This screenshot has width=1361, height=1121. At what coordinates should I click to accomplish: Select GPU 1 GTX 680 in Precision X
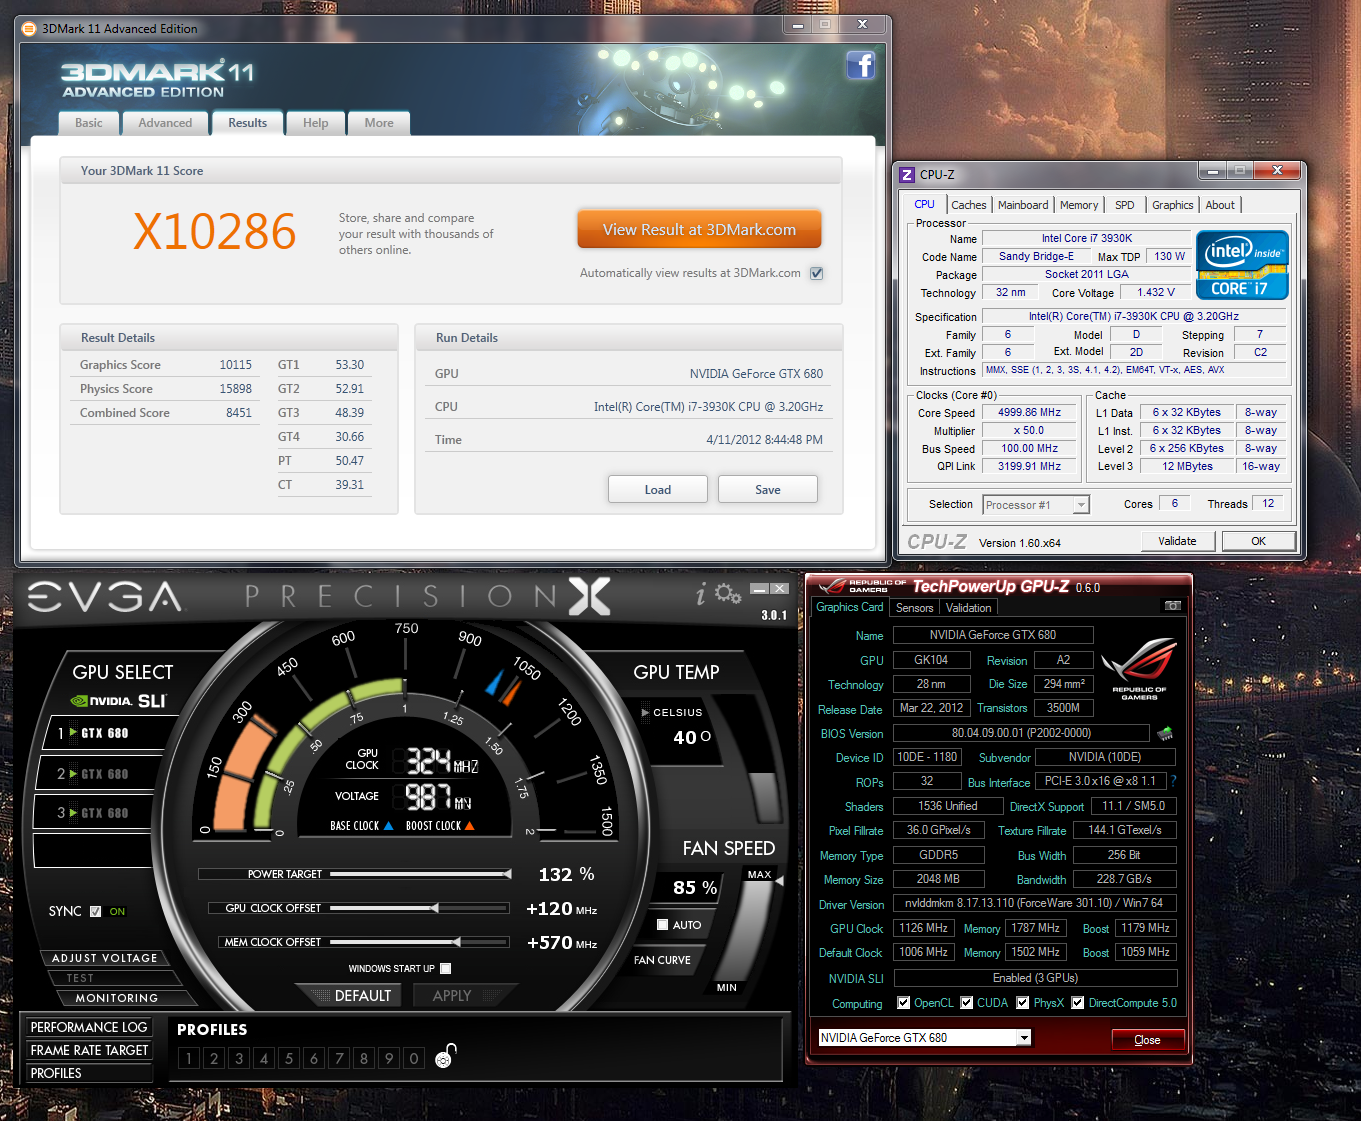(x=109, y=733)
